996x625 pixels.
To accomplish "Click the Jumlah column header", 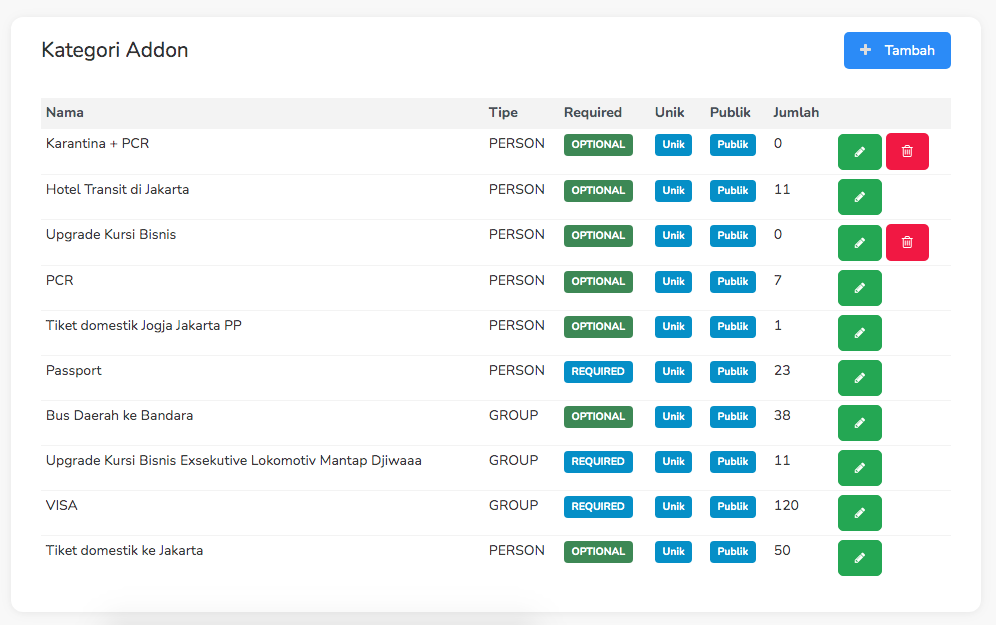I will coord(796,113).
